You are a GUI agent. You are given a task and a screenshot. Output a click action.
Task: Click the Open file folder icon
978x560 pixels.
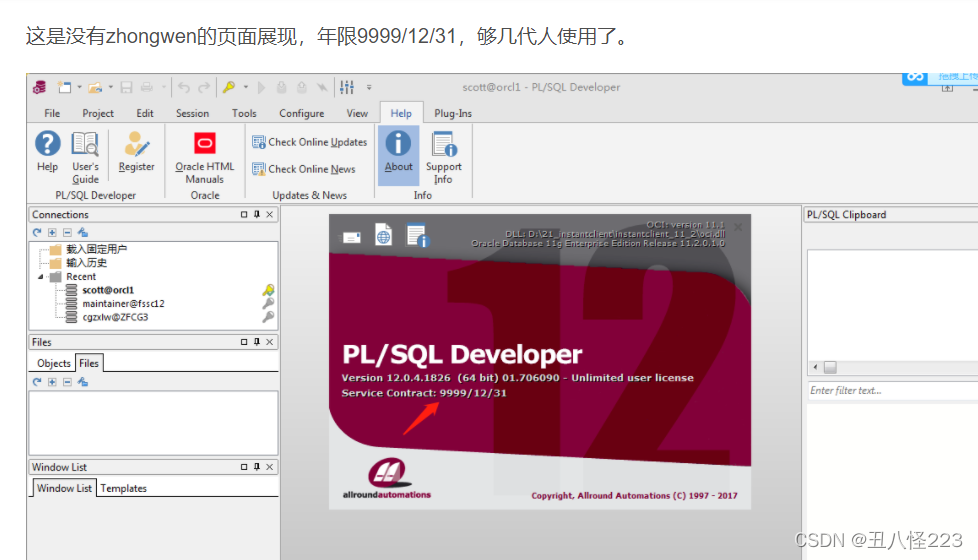tap(95, 87)
